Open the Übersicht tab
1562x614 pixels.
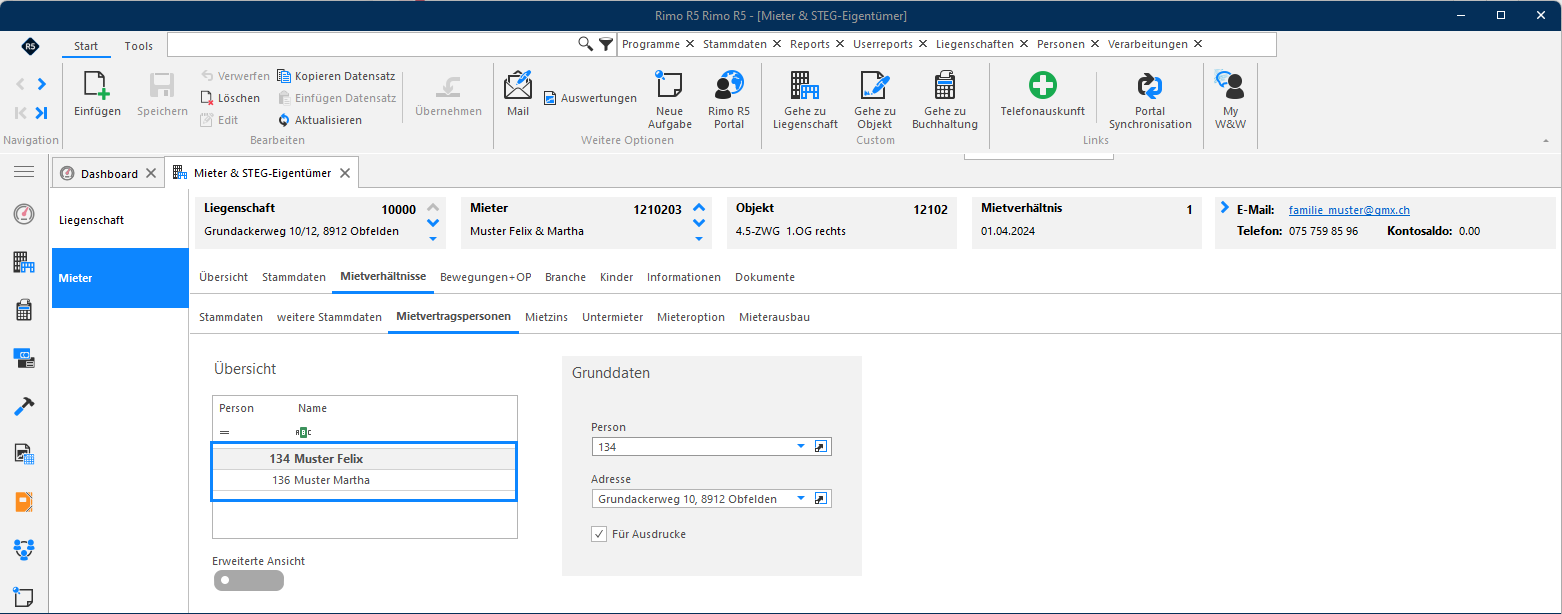tap(223, 277)
